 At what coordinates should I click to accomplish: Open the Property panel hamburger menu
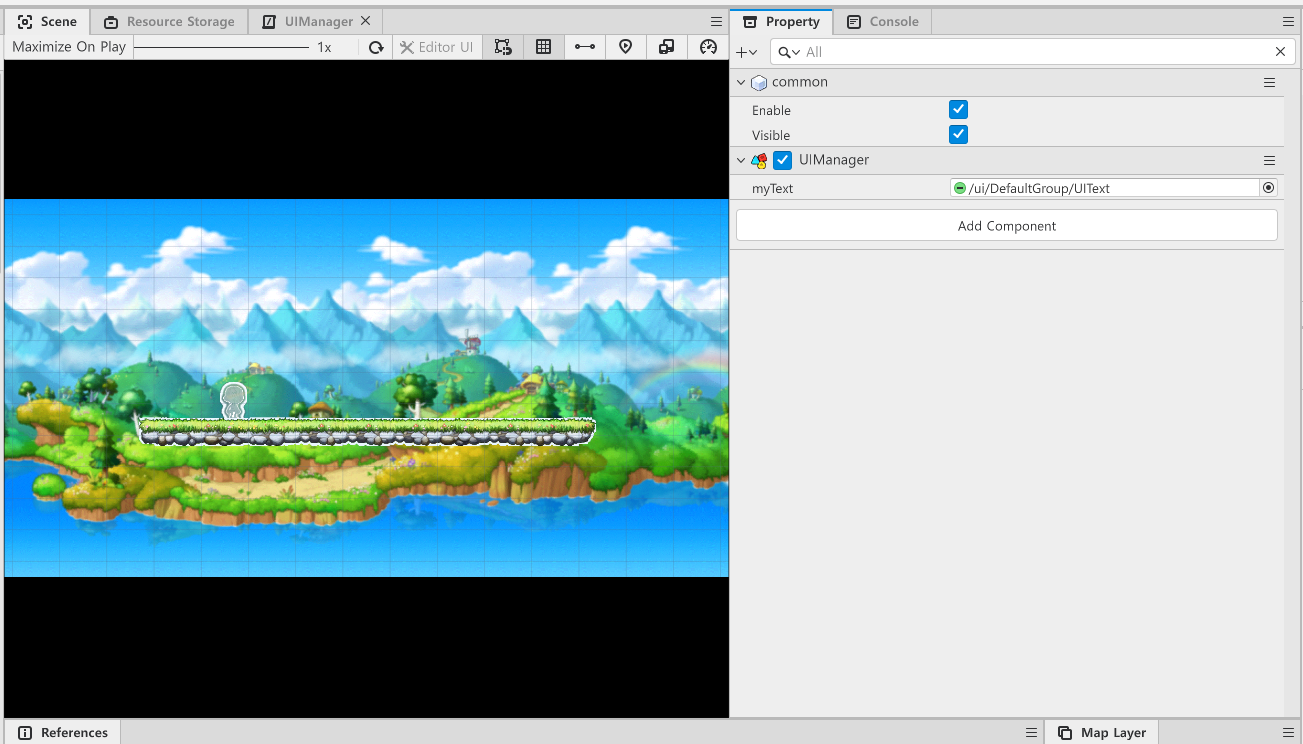[1288, 21]
